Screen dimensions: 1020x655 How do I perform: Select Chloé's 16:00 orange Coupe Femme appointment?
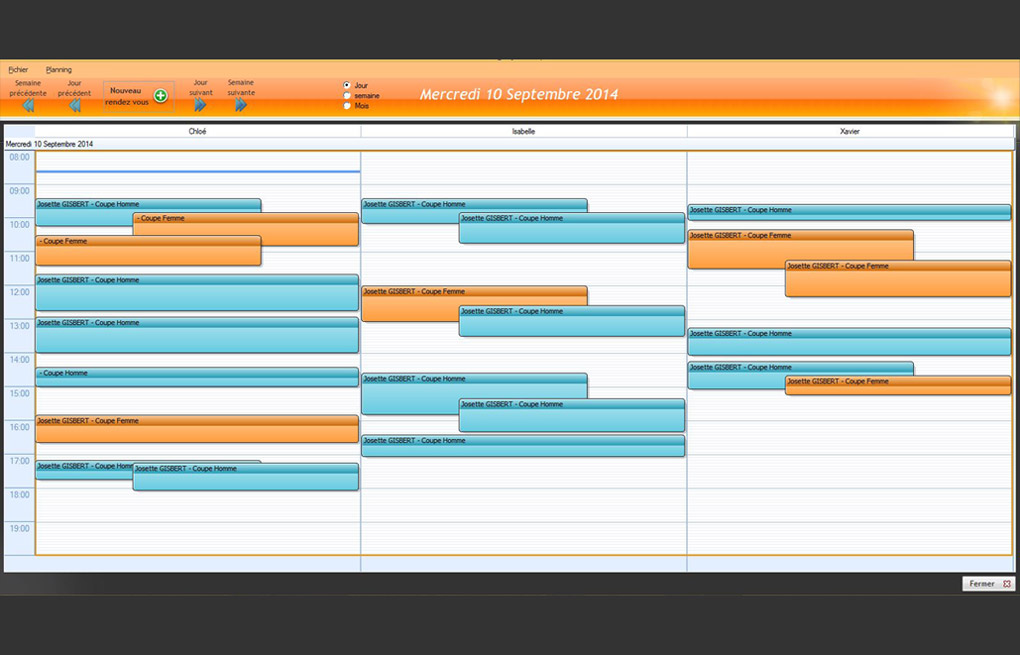(197, 430)
